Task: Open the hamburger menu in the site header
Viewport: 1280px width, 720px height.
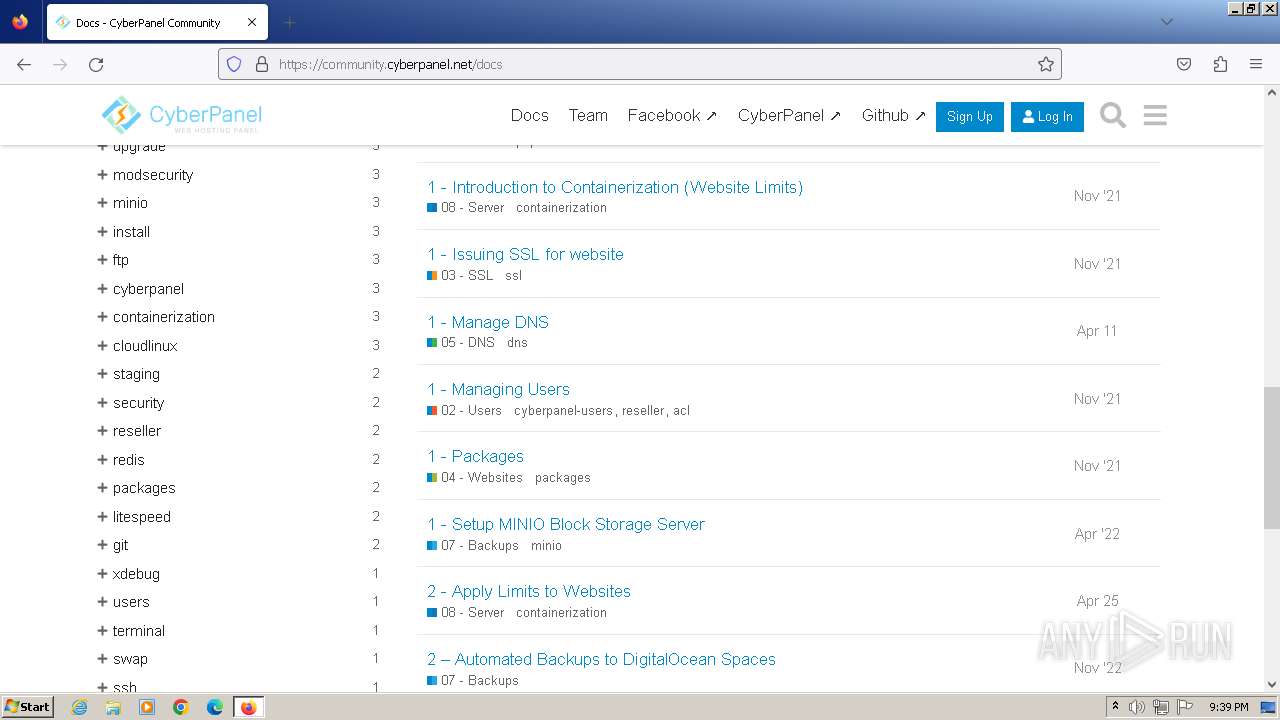Action: point(1155,116)
